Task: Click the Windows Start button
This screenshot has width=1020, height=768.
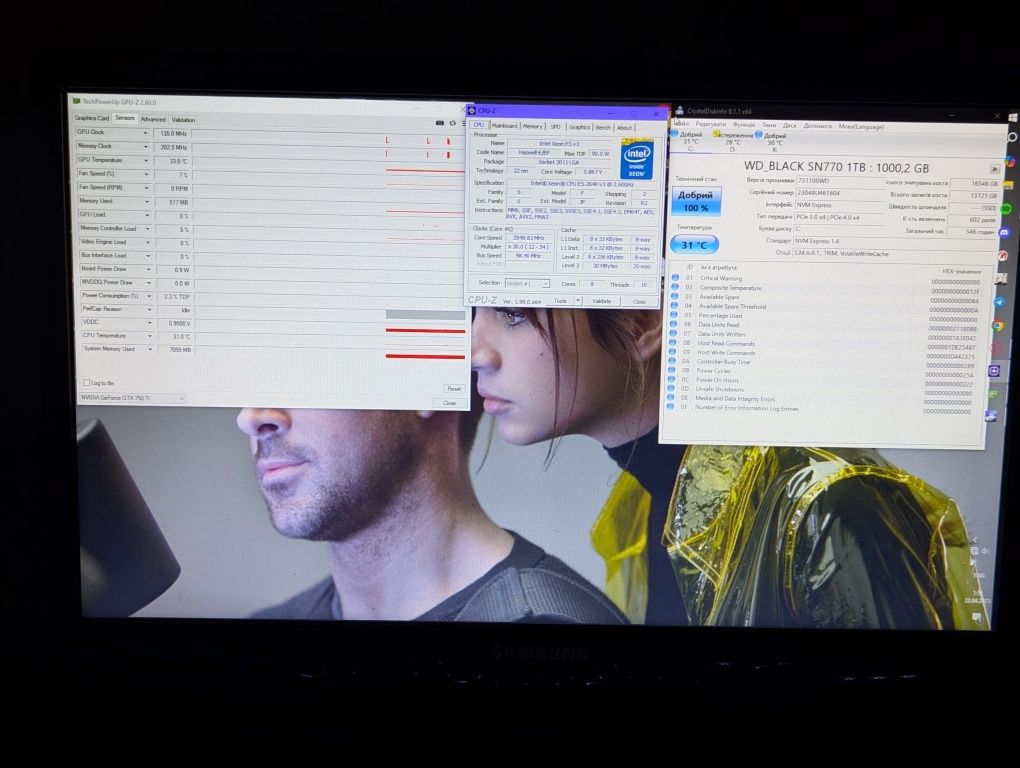Action: click(1013, 118)
